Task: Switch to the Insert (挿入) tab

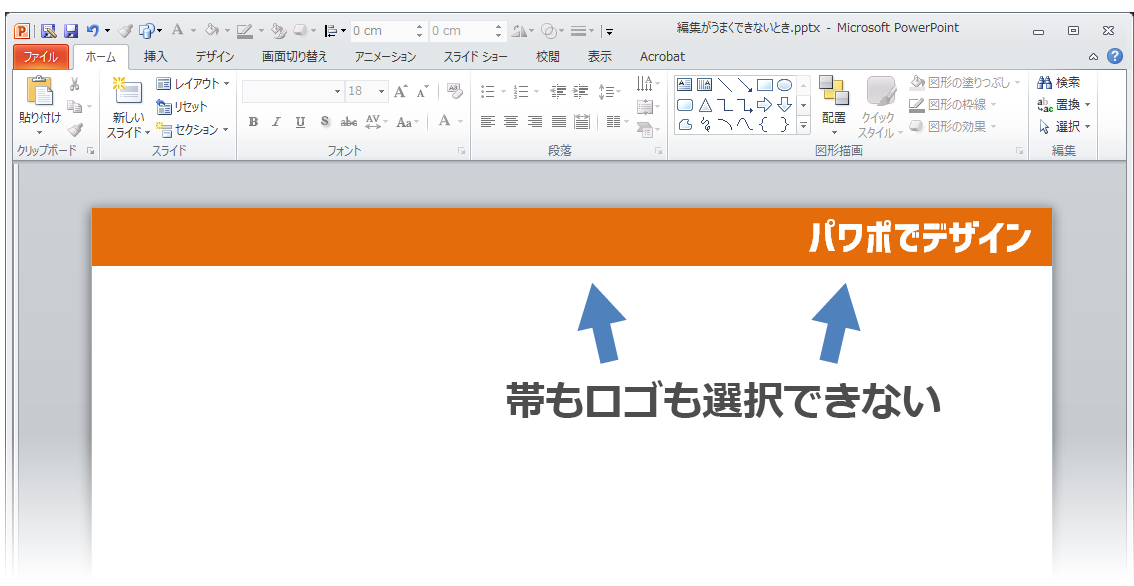Action: (155, 56)
